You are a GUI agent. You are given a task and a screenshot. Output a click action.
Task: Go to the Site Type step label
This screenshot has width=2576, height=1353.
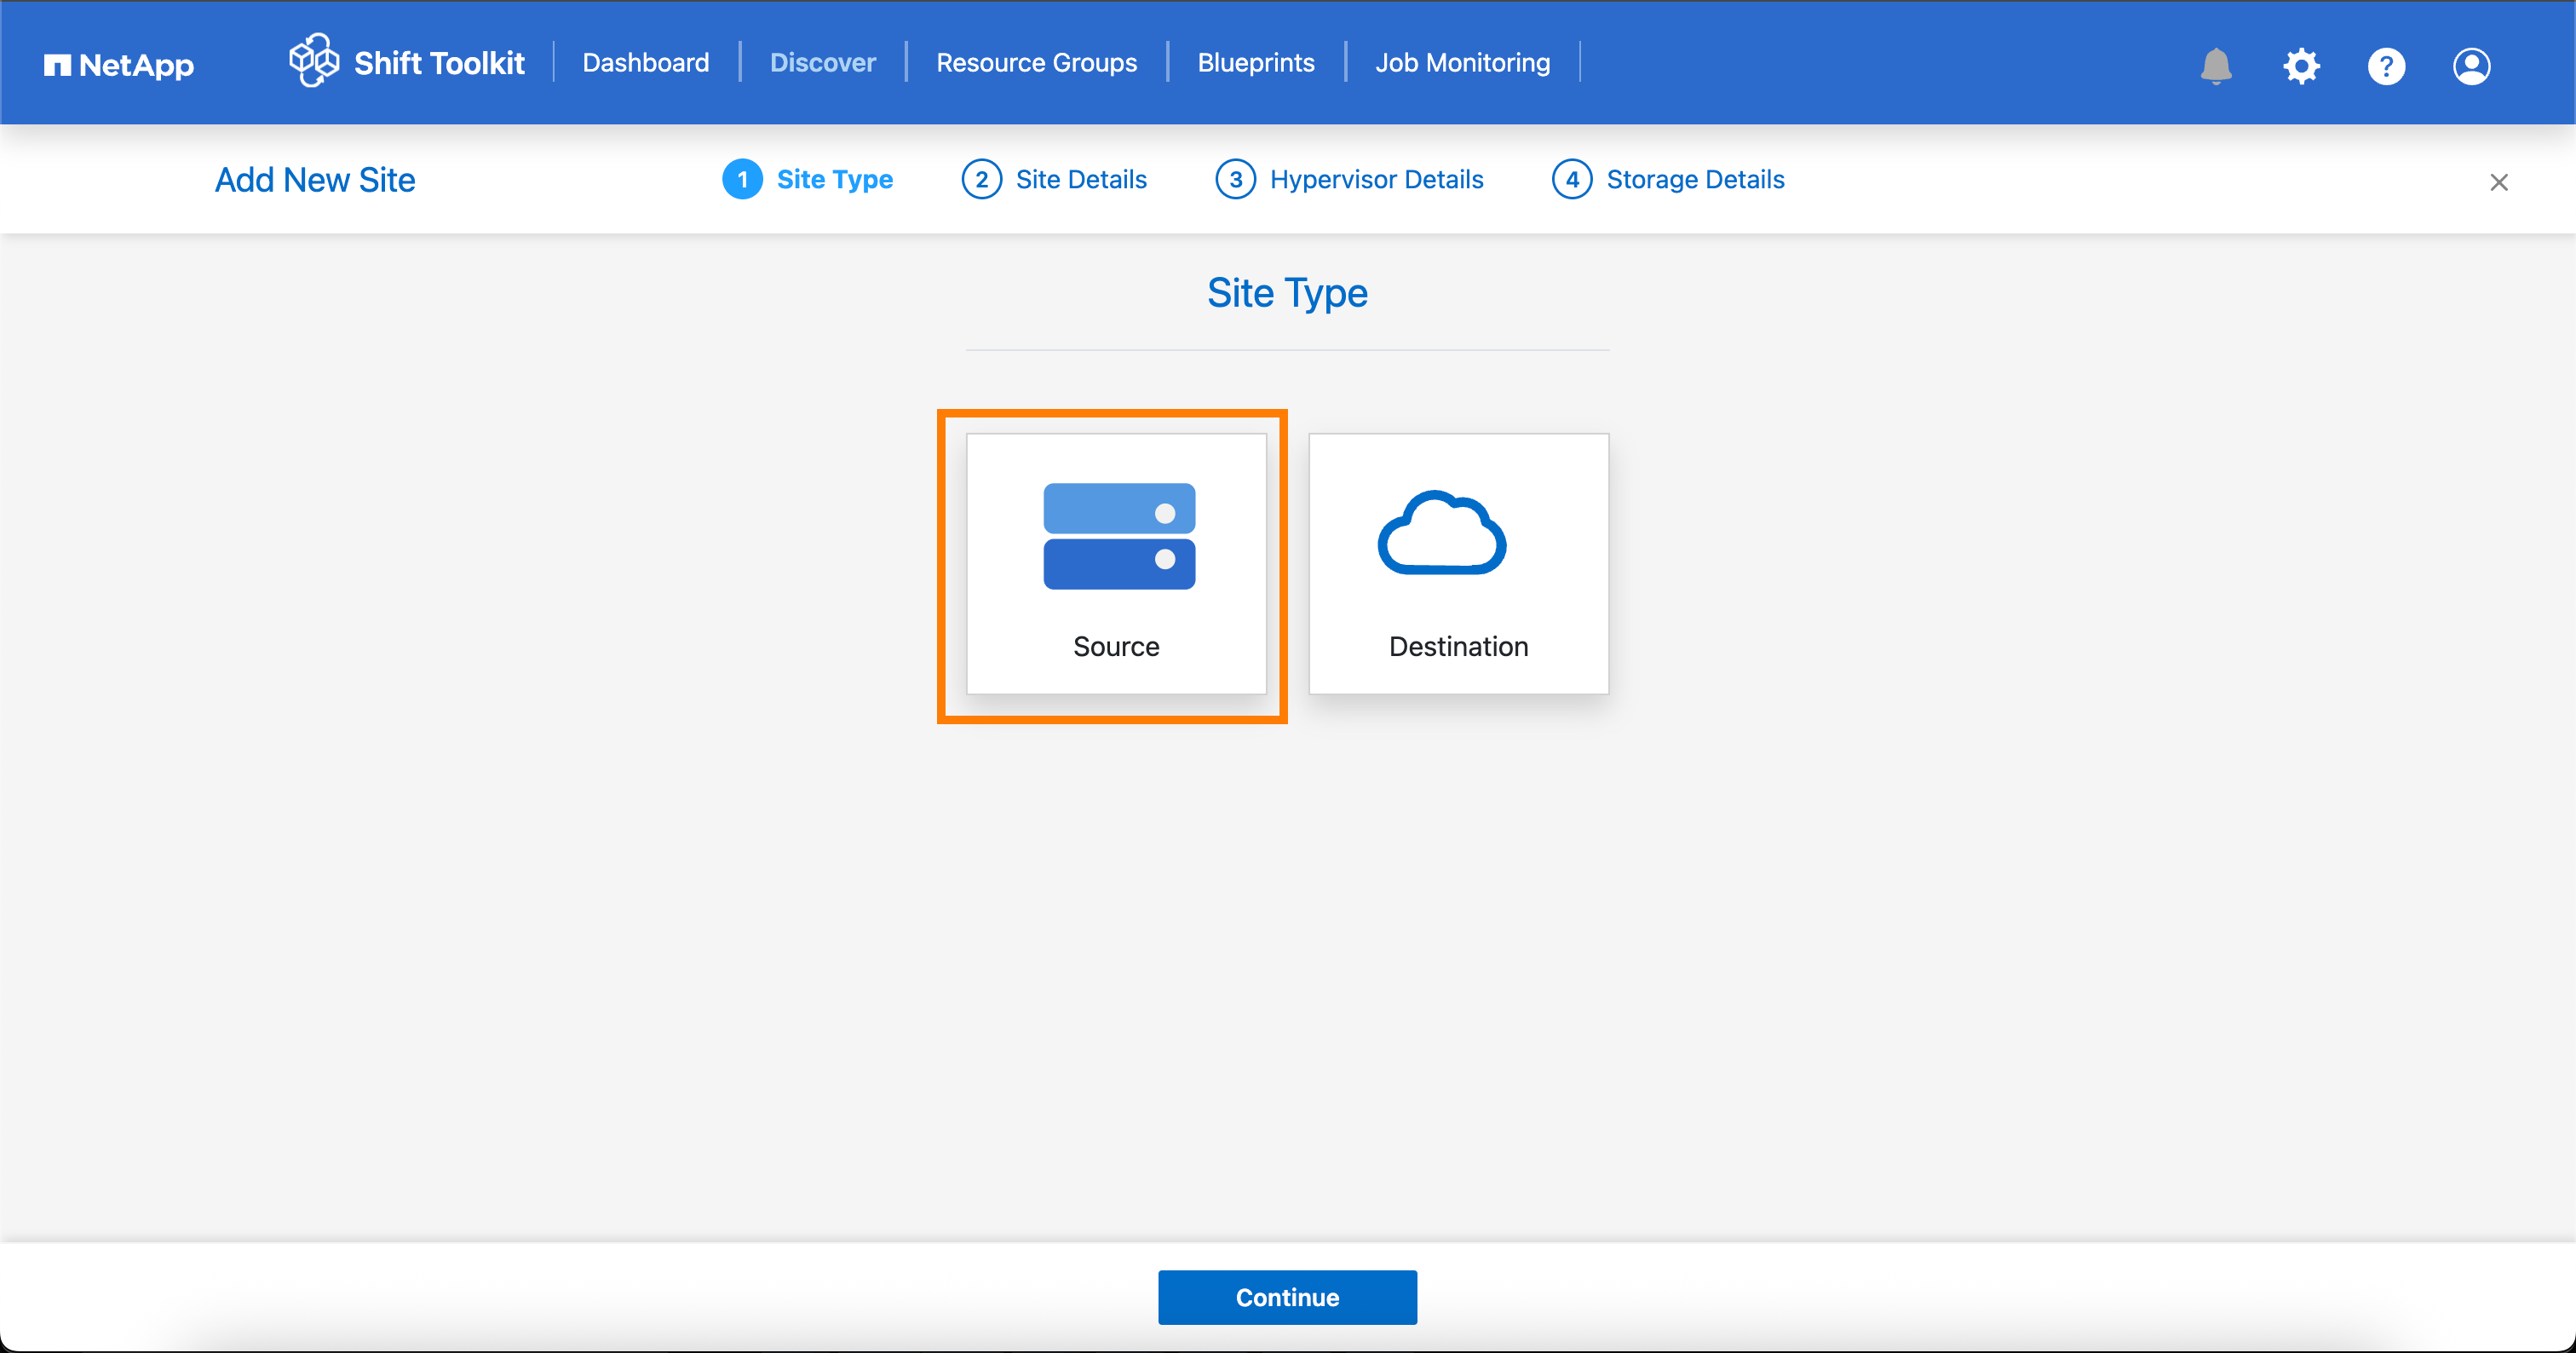[x=835, y=179]
